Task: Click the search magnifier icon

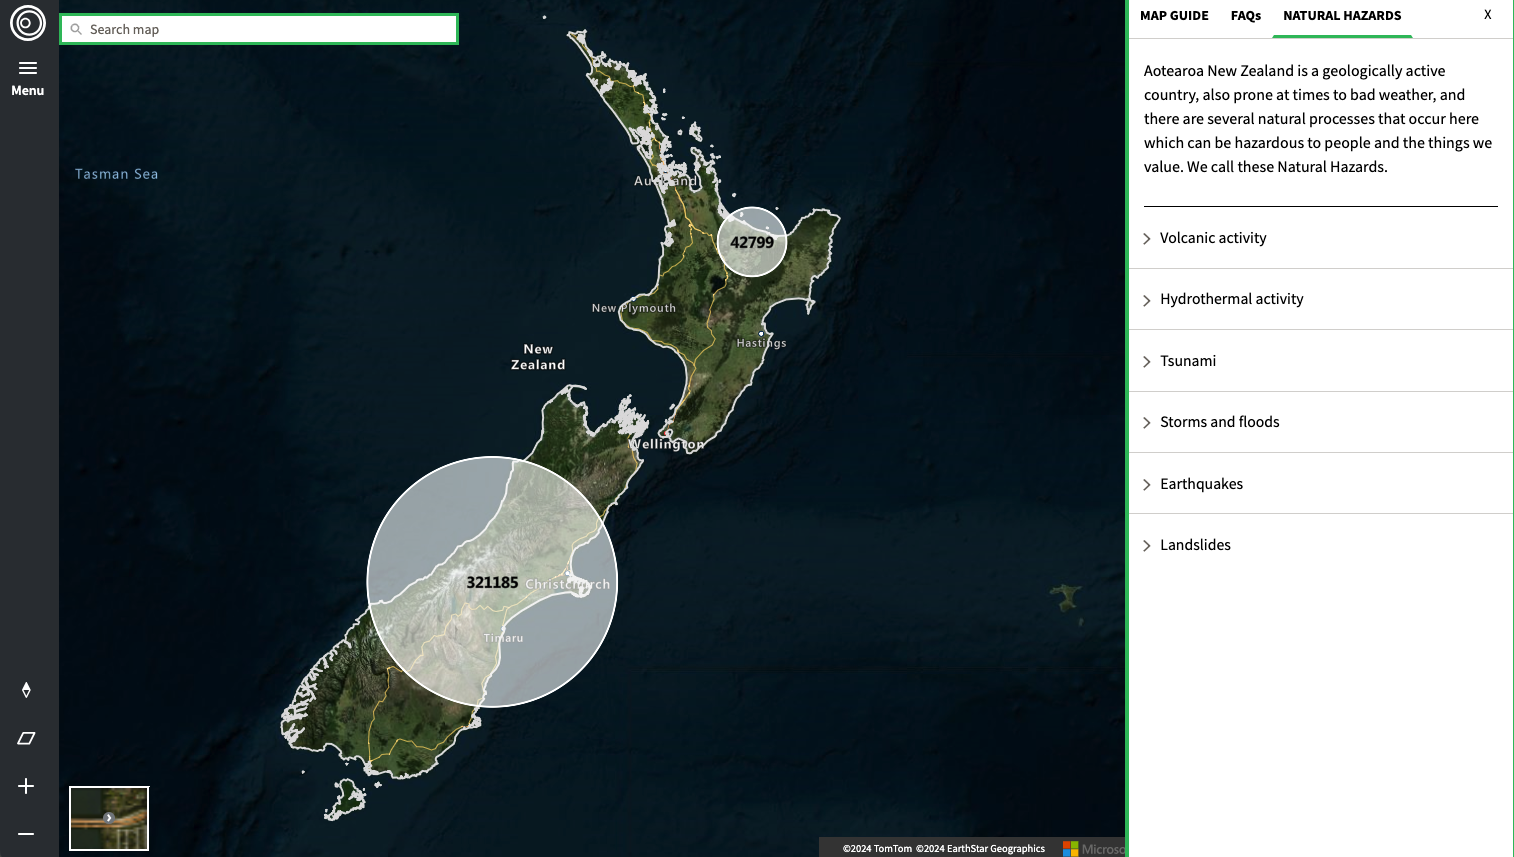Action: tap(76, 29)
